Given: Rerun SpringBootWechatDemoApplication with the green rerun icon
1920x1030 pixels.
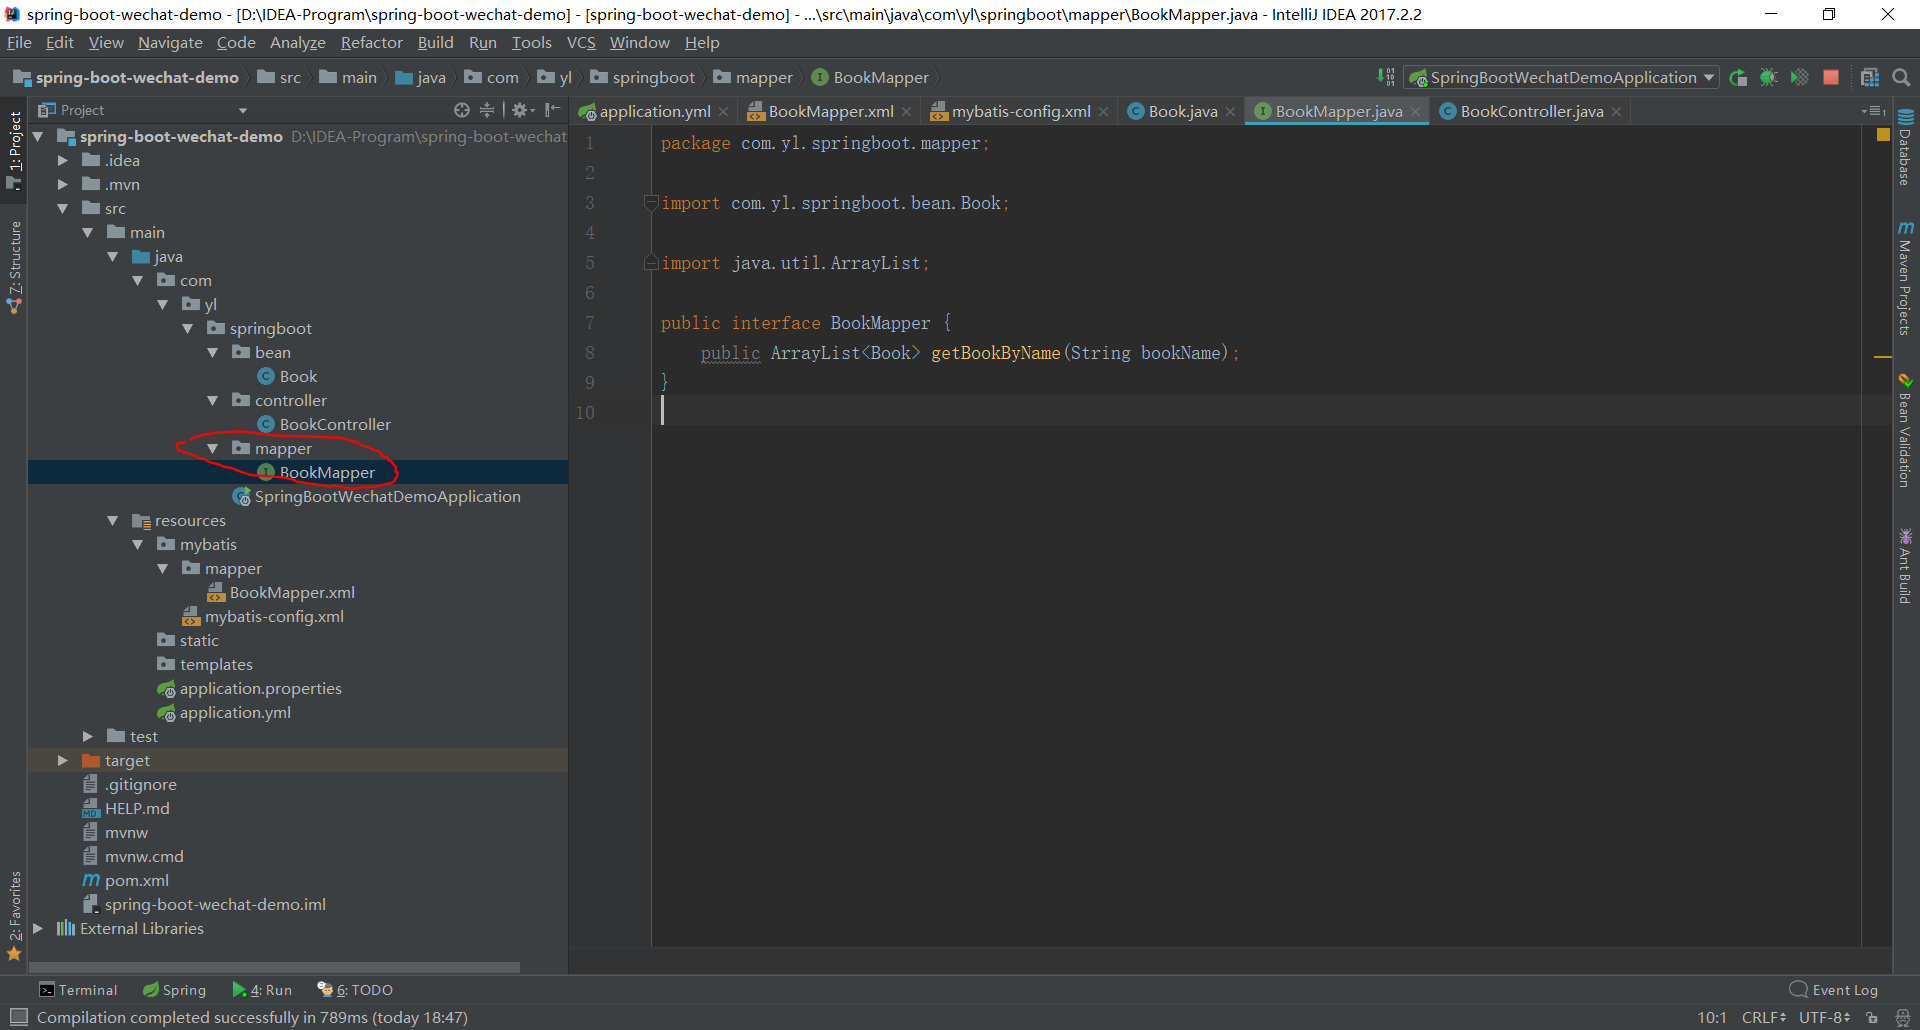Looking at the screenshot, I should pos(1738,77).
